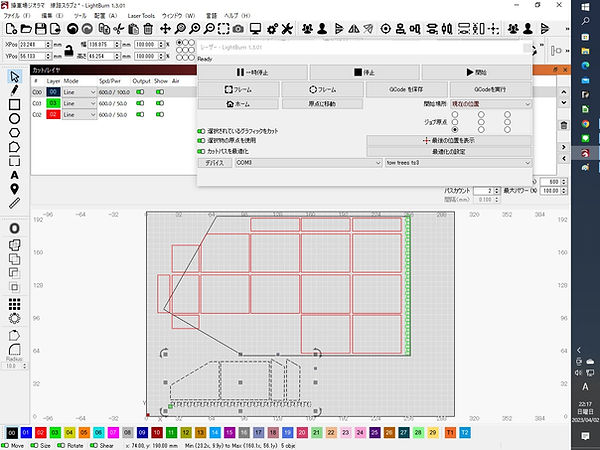Image resolution: width=600 pixels, height=450 pixels.
Task: Toggle Output switch for layer C00
Action: [140, 92]
